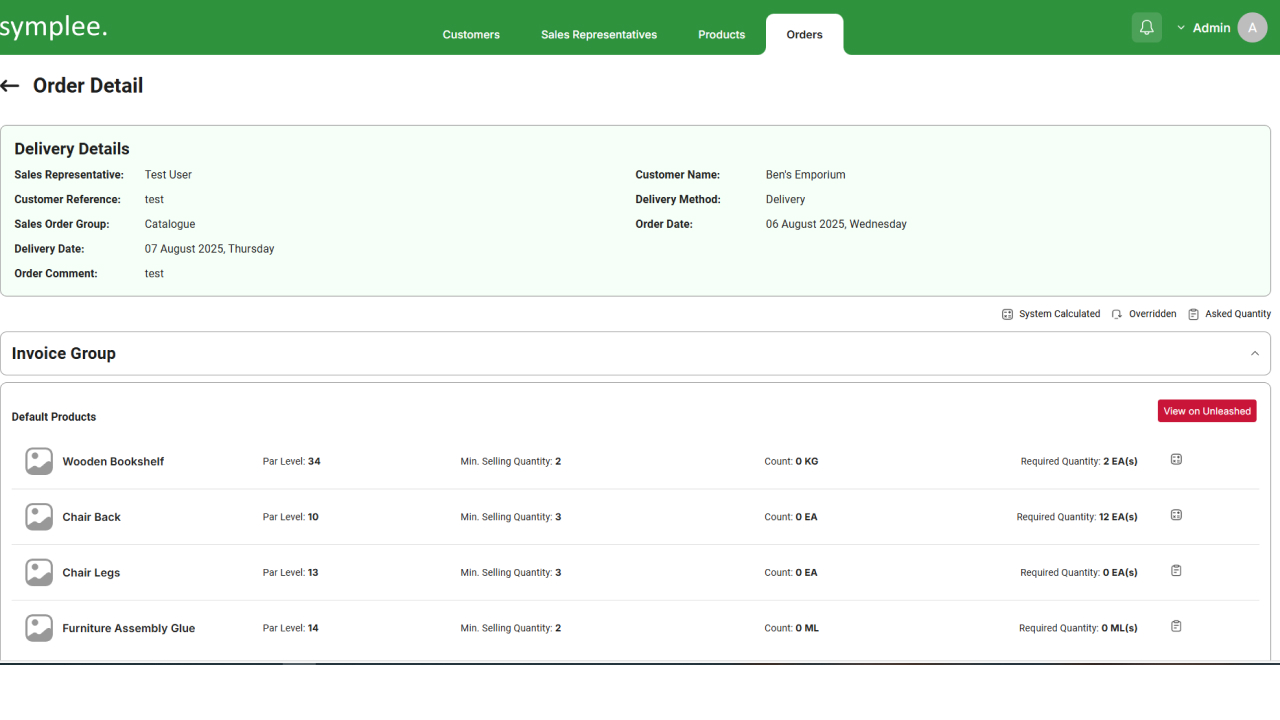Open the Sales Representatives tab
This screenshot has width=1280, height=720.
tap(599, 35)
